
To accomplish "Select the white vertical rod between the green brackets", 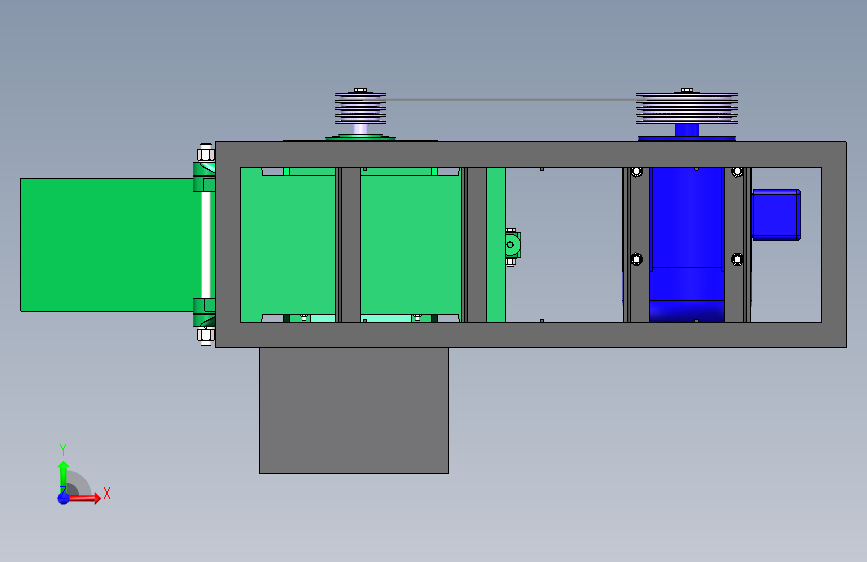I will (206, 245).
